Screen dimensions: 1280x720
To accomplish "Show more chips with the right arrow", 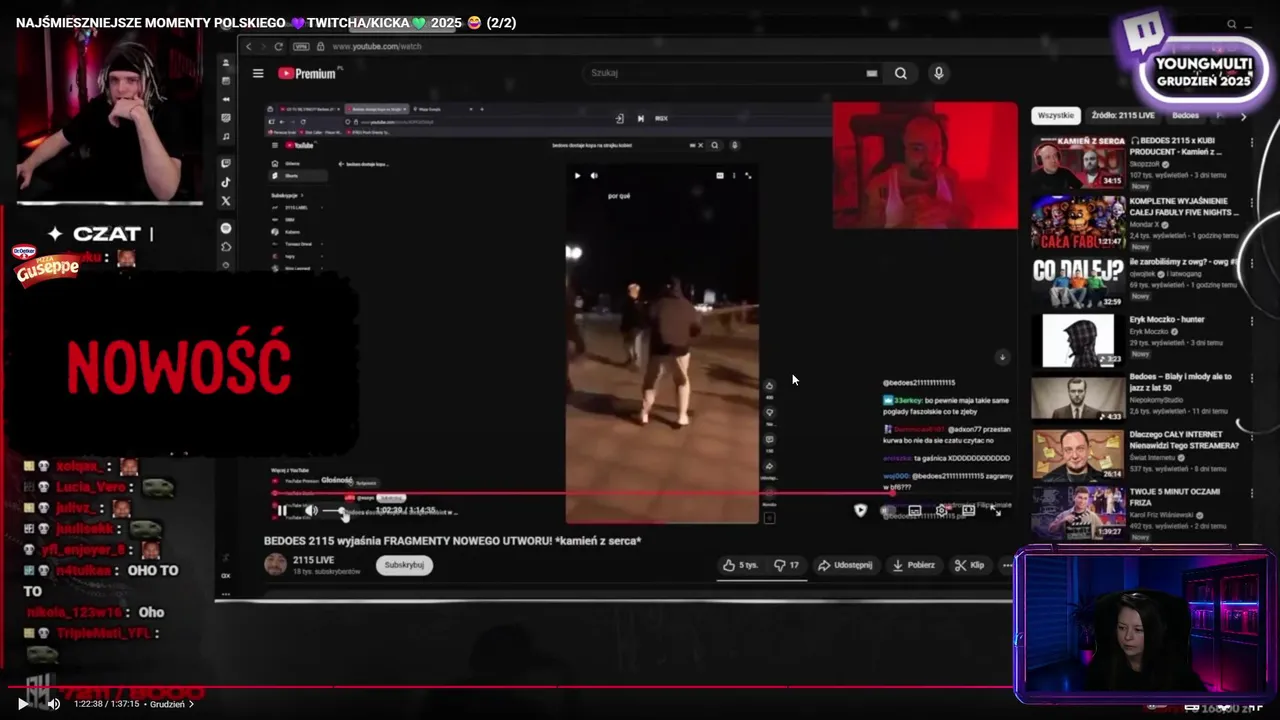I will coord(1243,116).
